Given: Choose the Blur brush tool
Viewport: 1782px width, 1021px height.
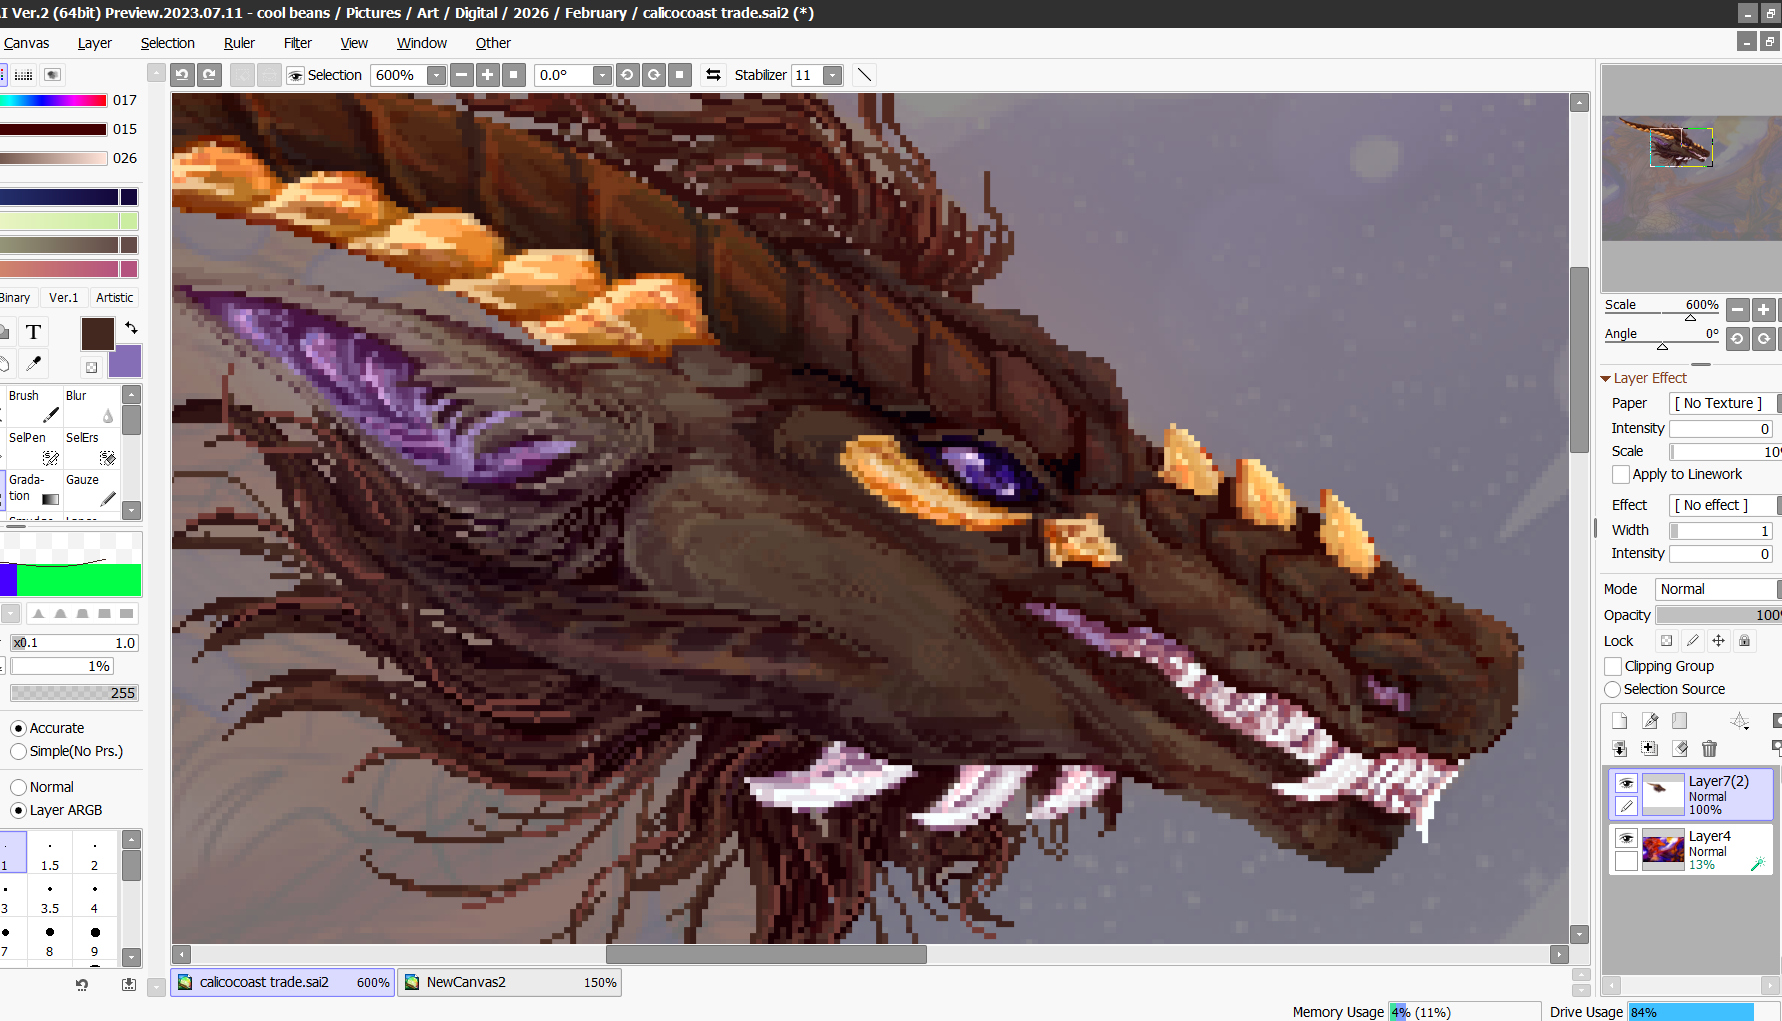Looking at the screenshot, I should 90,406.
